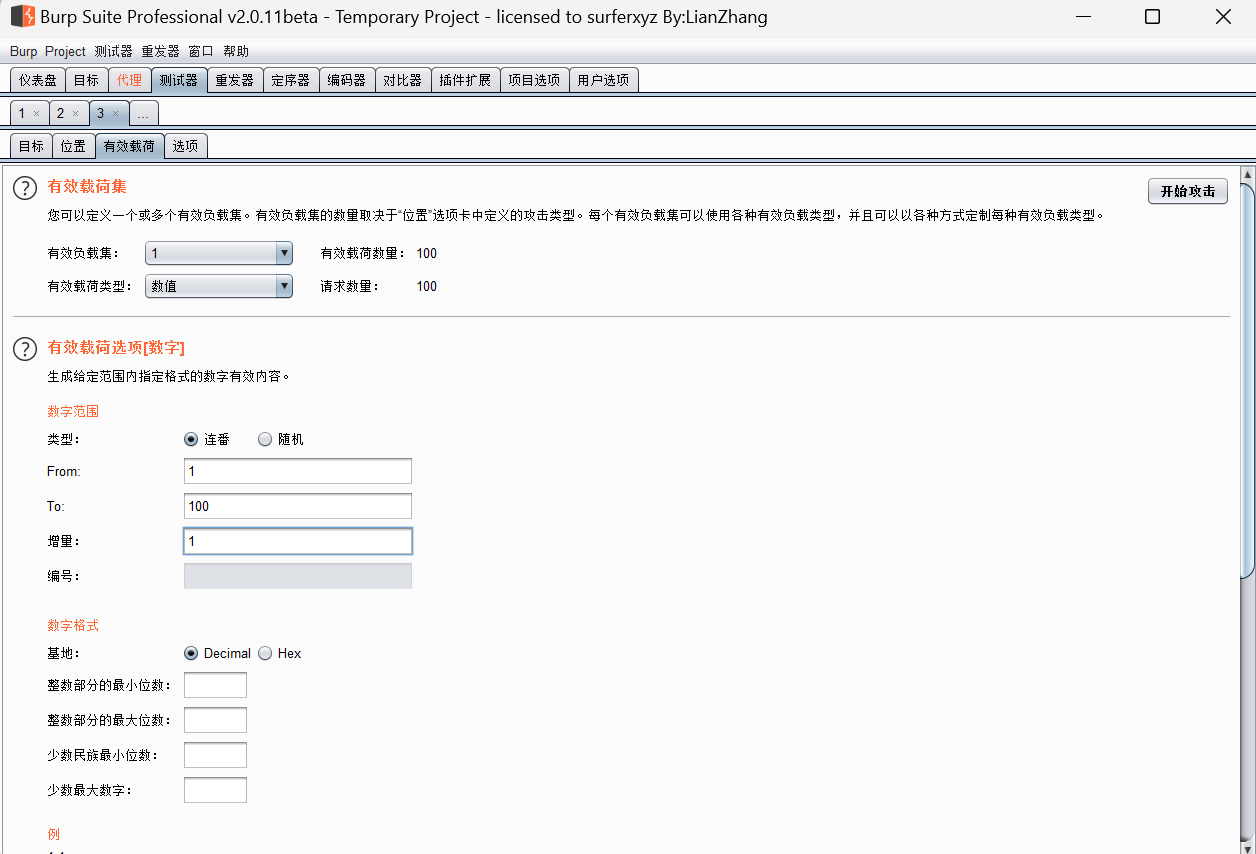
Task: Open the 窗口 menu
Action: [x=201, y=51]
